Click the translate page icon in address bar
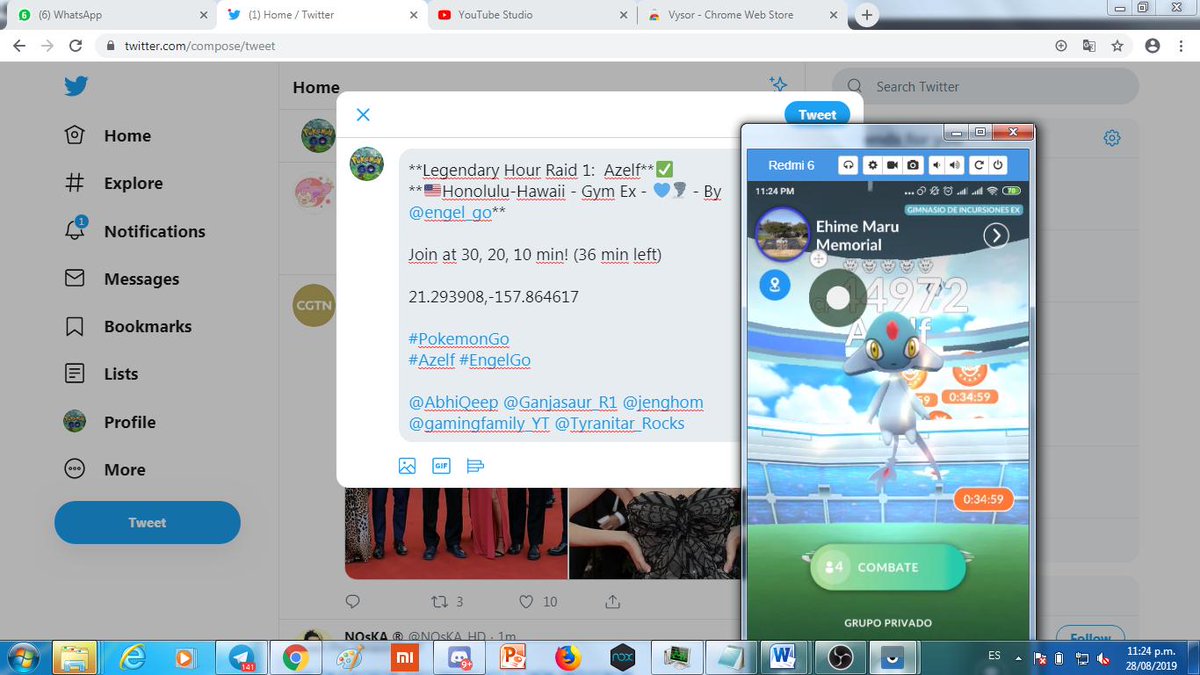 point(1089,46)
